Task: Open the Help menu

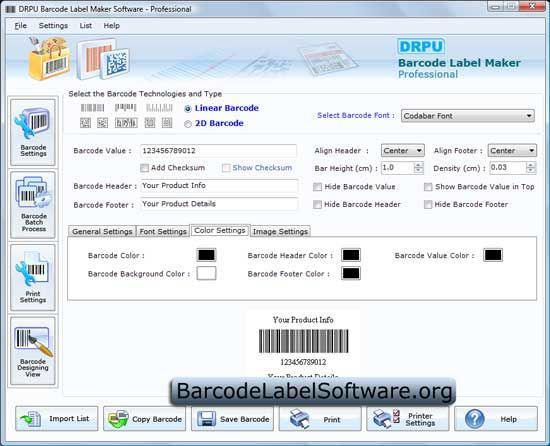Action: pos(112,26)
